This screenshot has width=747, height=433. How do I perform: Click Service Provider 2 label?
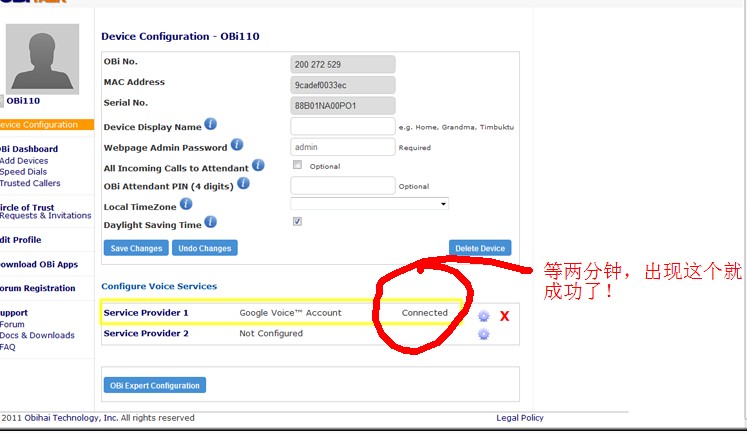[x=146, y=333]
